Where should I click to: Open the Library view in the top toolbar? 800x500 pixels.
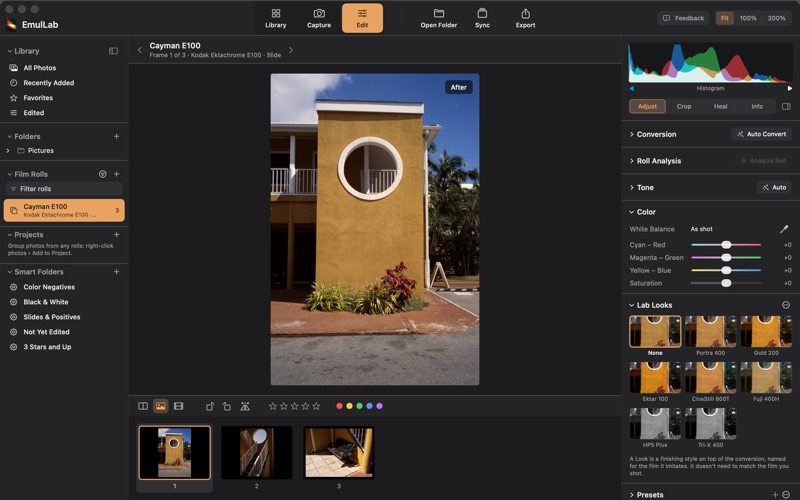pos(276,18)
